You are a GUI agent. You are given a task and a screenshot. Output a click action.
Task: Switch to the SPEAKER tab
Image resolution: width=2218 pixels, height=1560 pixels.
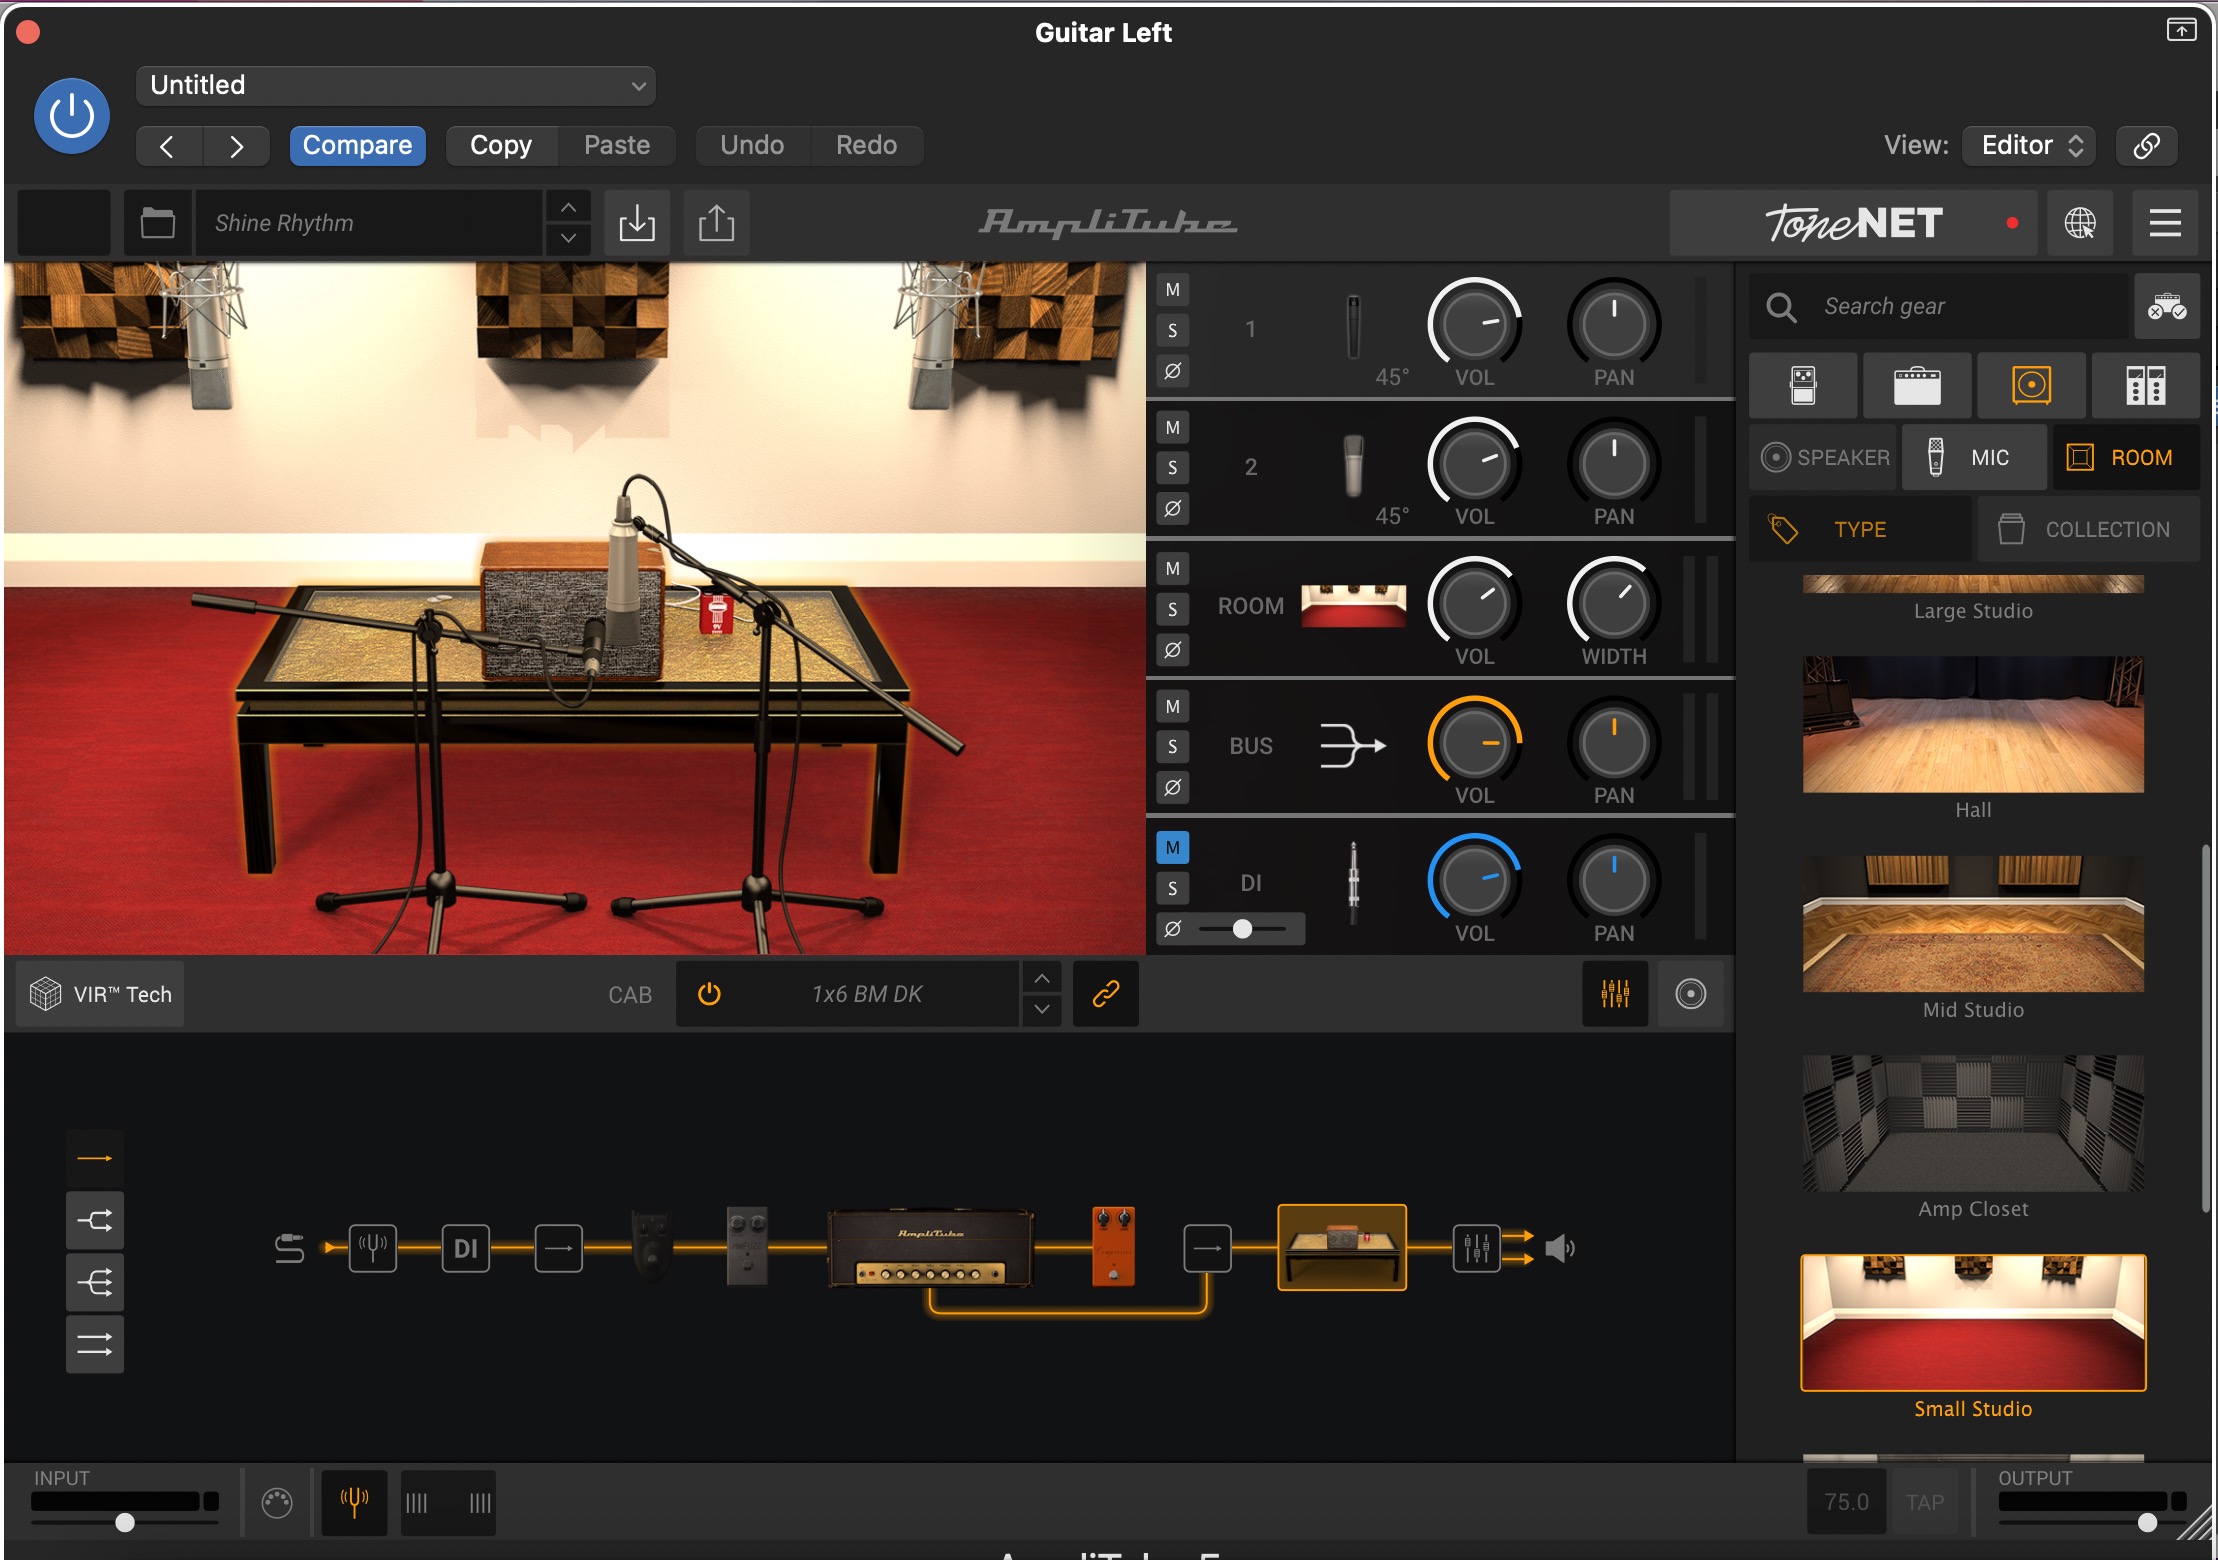click(x=1825, y=458)
